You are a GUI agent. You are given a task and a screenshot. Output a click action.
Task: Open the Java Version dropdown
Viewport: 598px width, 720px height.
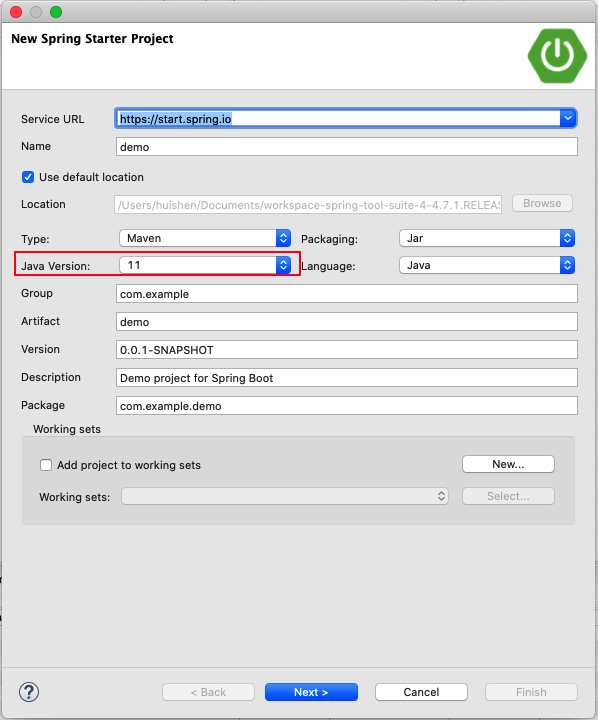point(205,265)
